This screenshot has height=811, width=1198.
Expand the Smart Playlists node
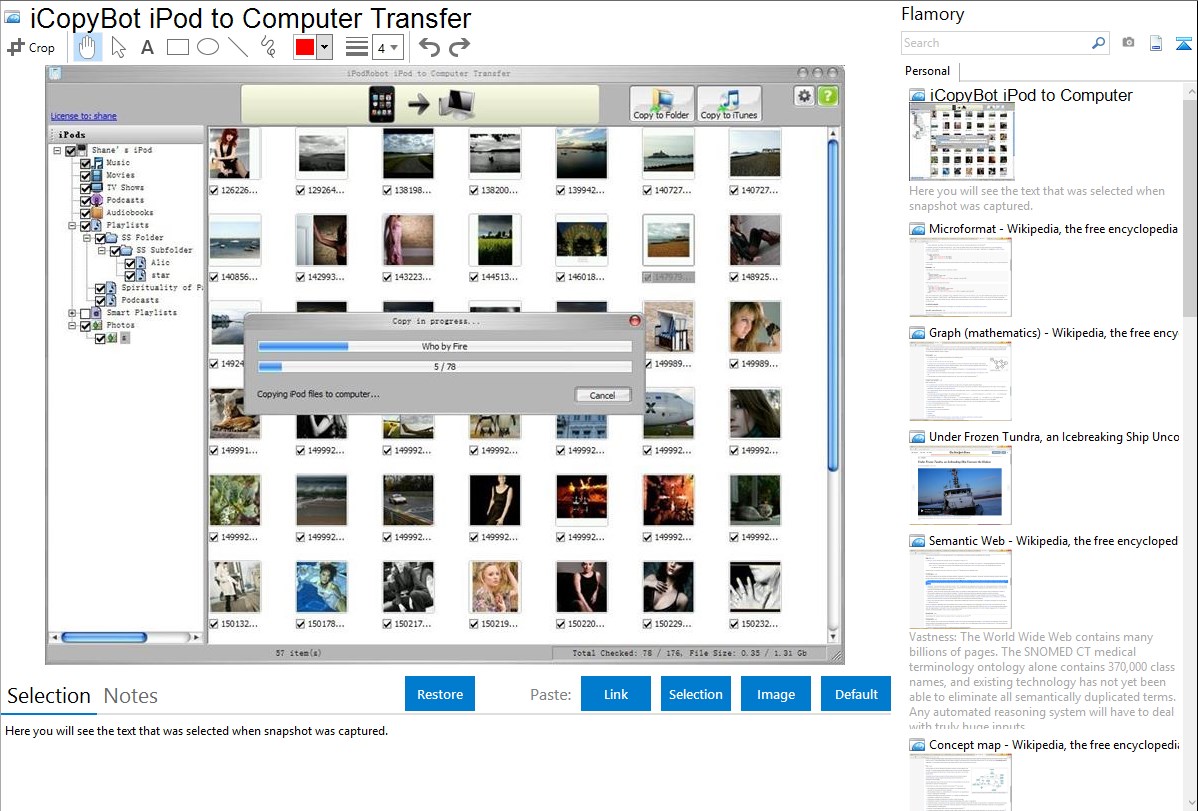[x=73, y=313]
